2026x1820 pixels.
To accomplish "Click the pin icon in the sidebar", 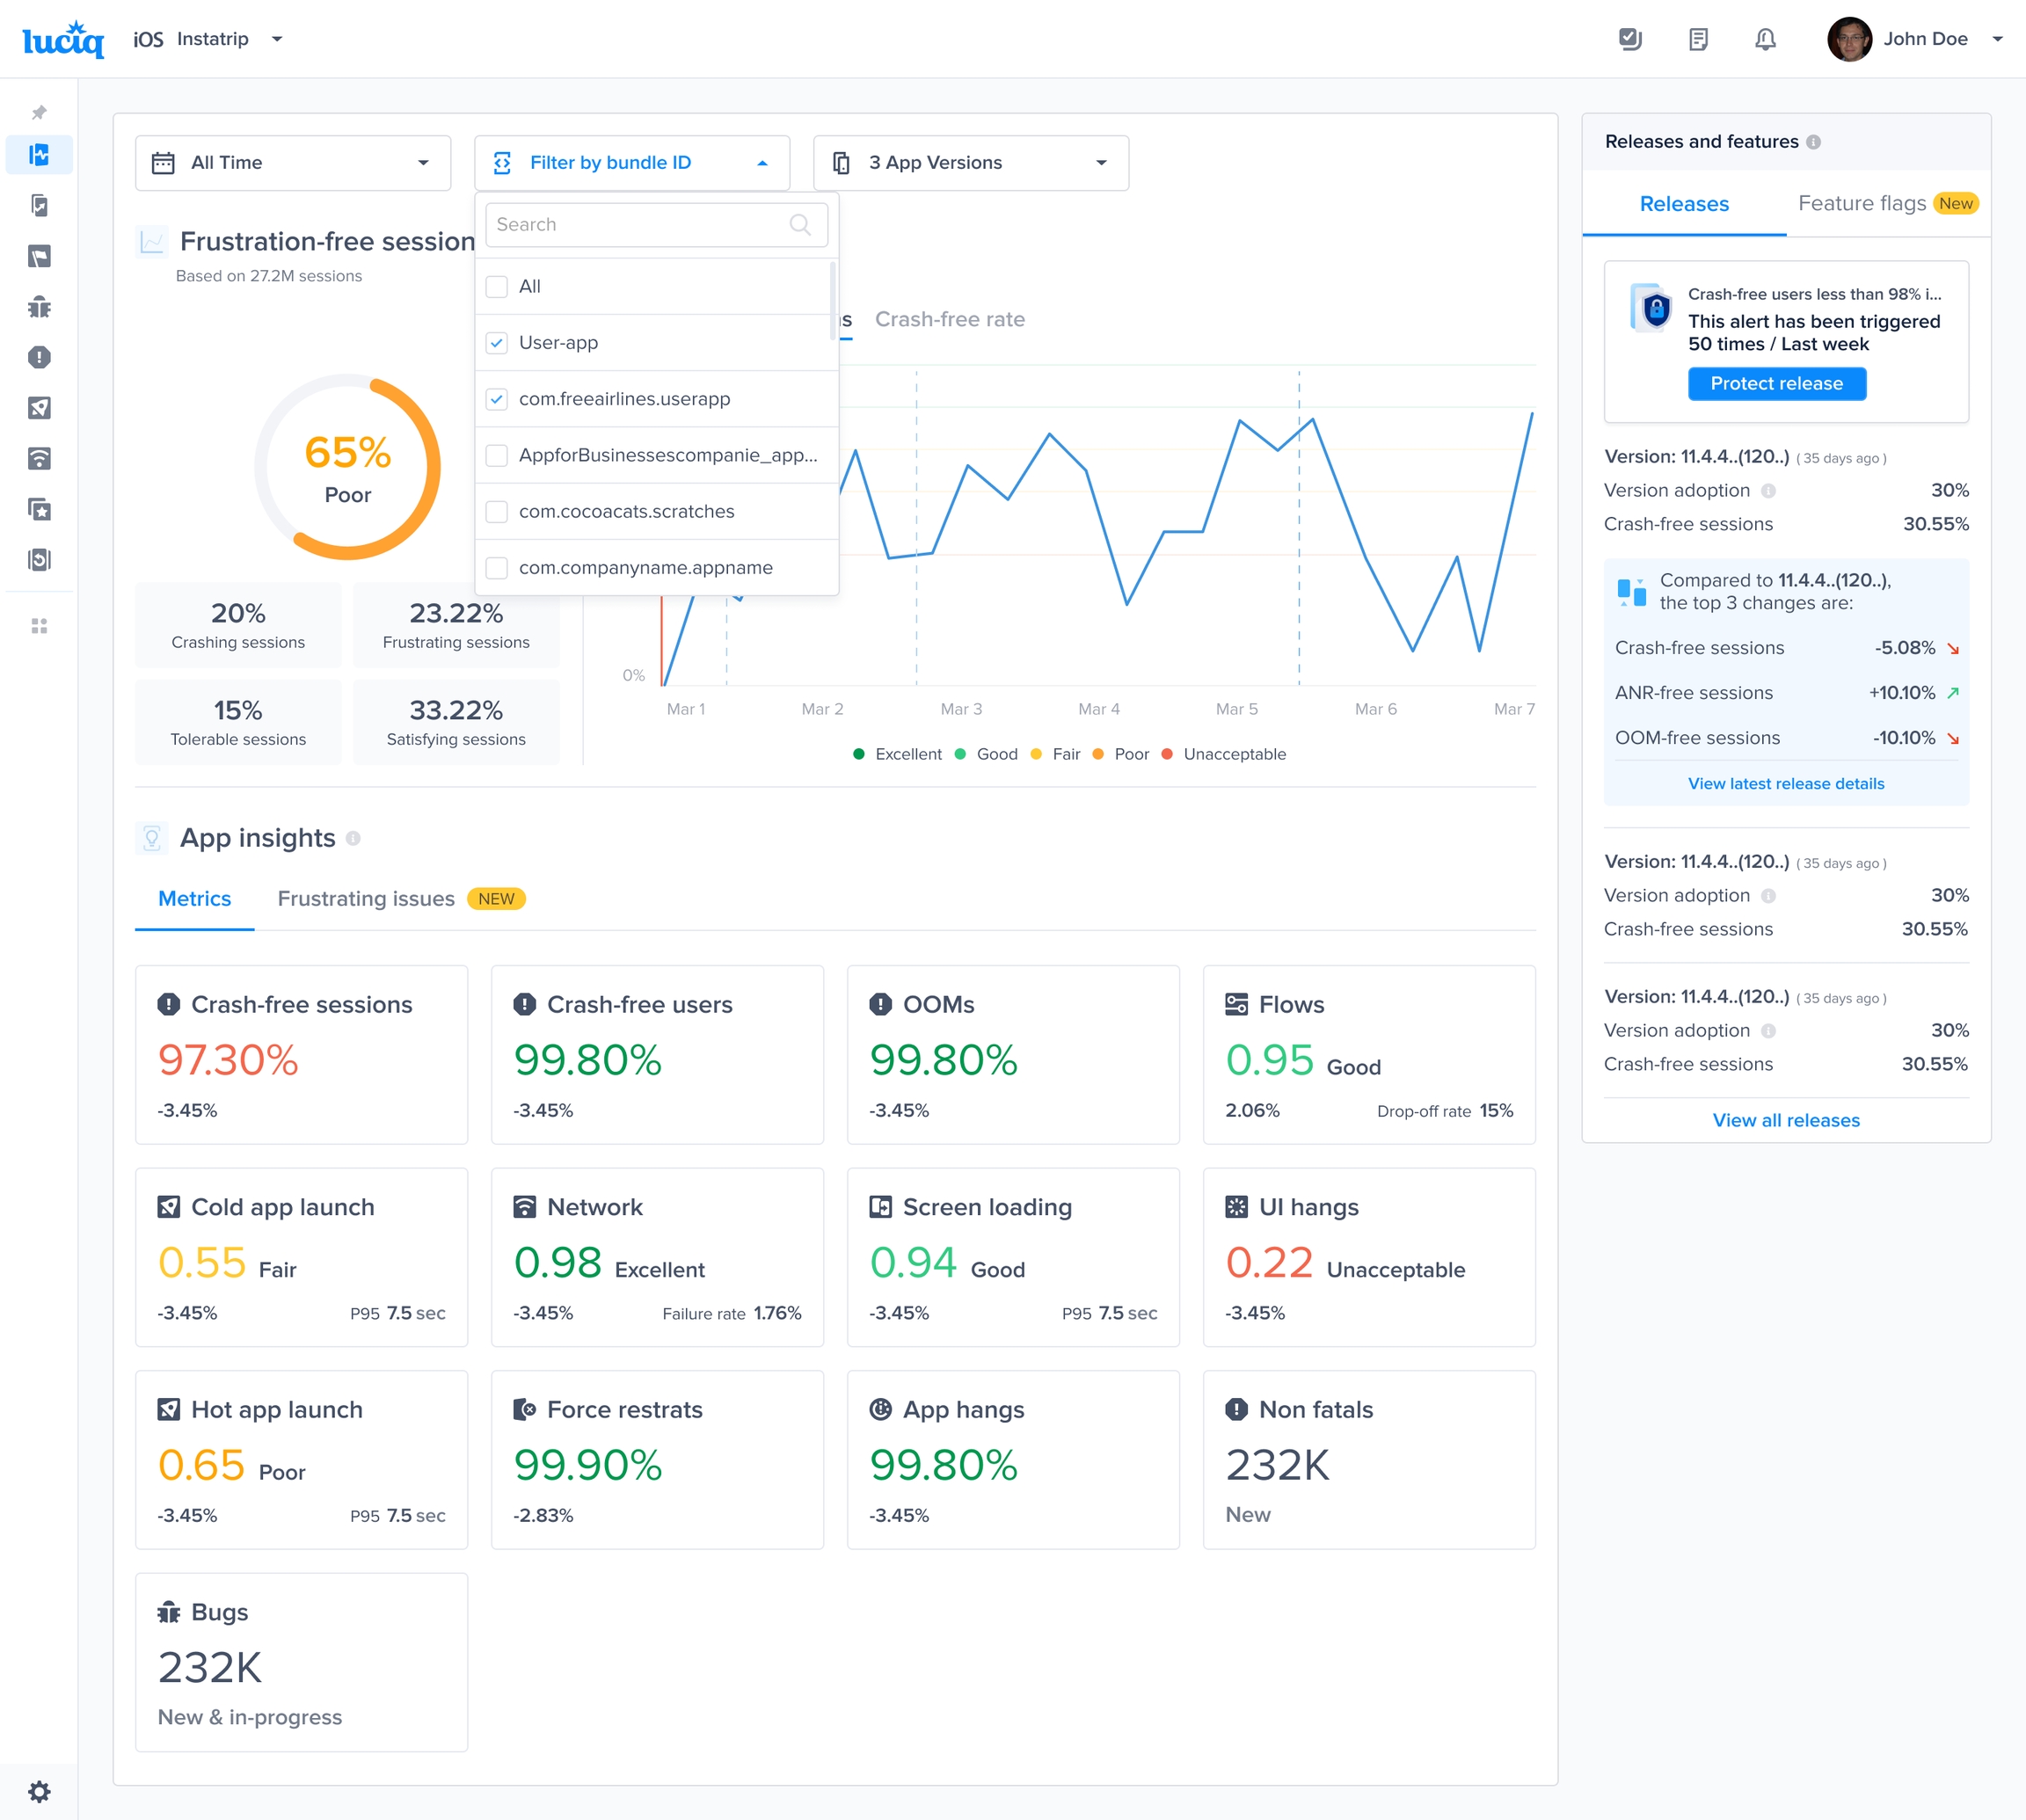I will click(39, 112).
